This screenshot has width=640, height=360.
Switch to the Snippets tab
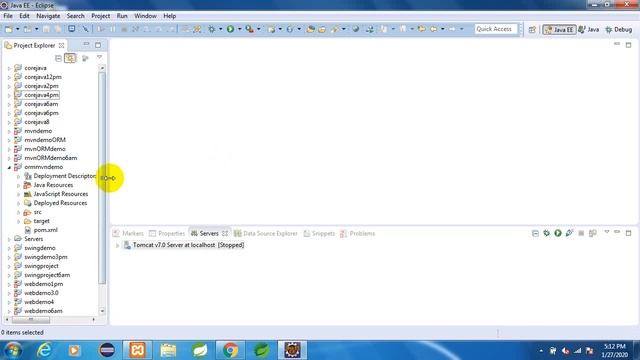319,233
